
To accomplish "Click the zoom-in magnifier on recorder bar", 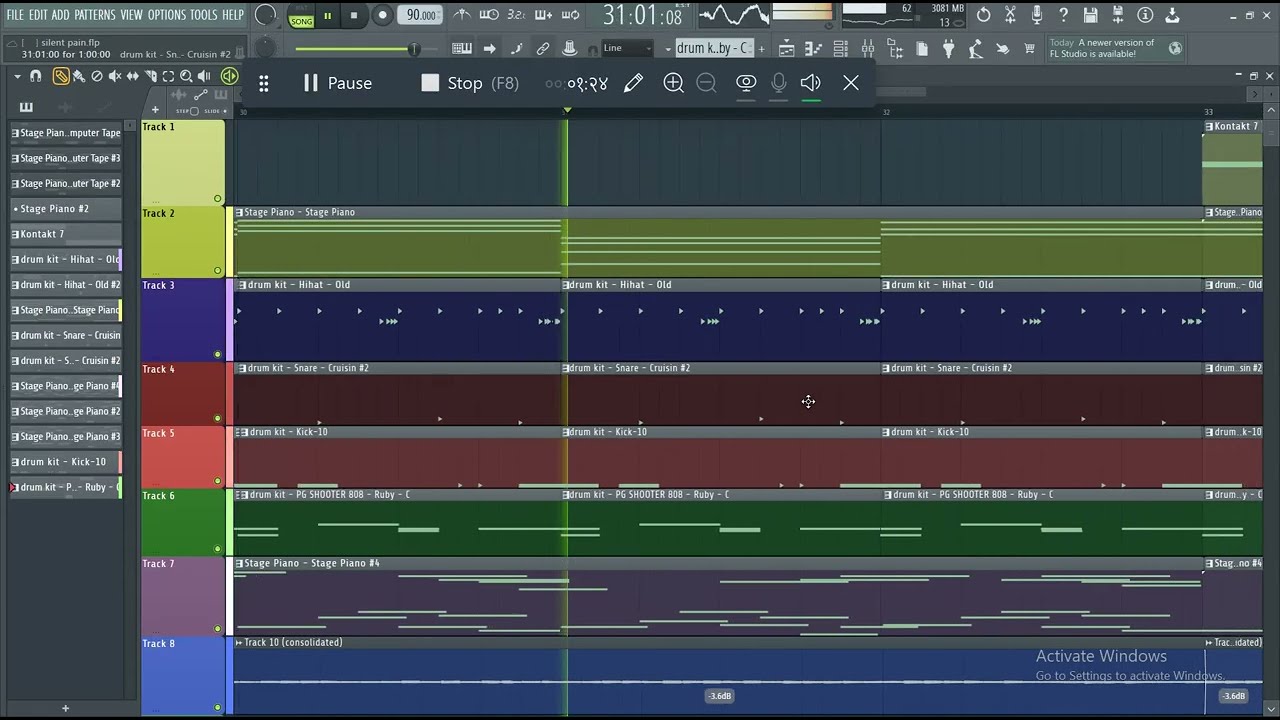I will tap(673, 83).
